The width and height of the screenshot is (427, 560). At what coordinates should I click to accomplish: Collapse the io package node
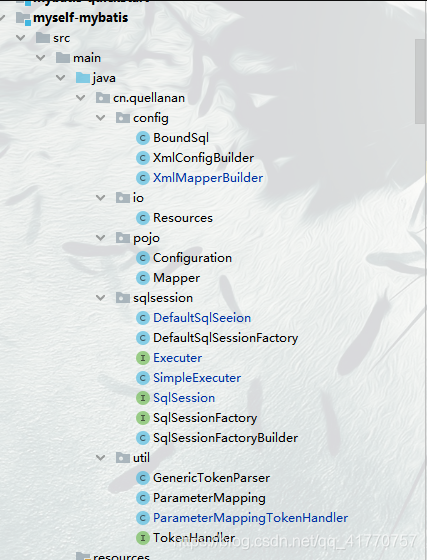click(101, 198)
